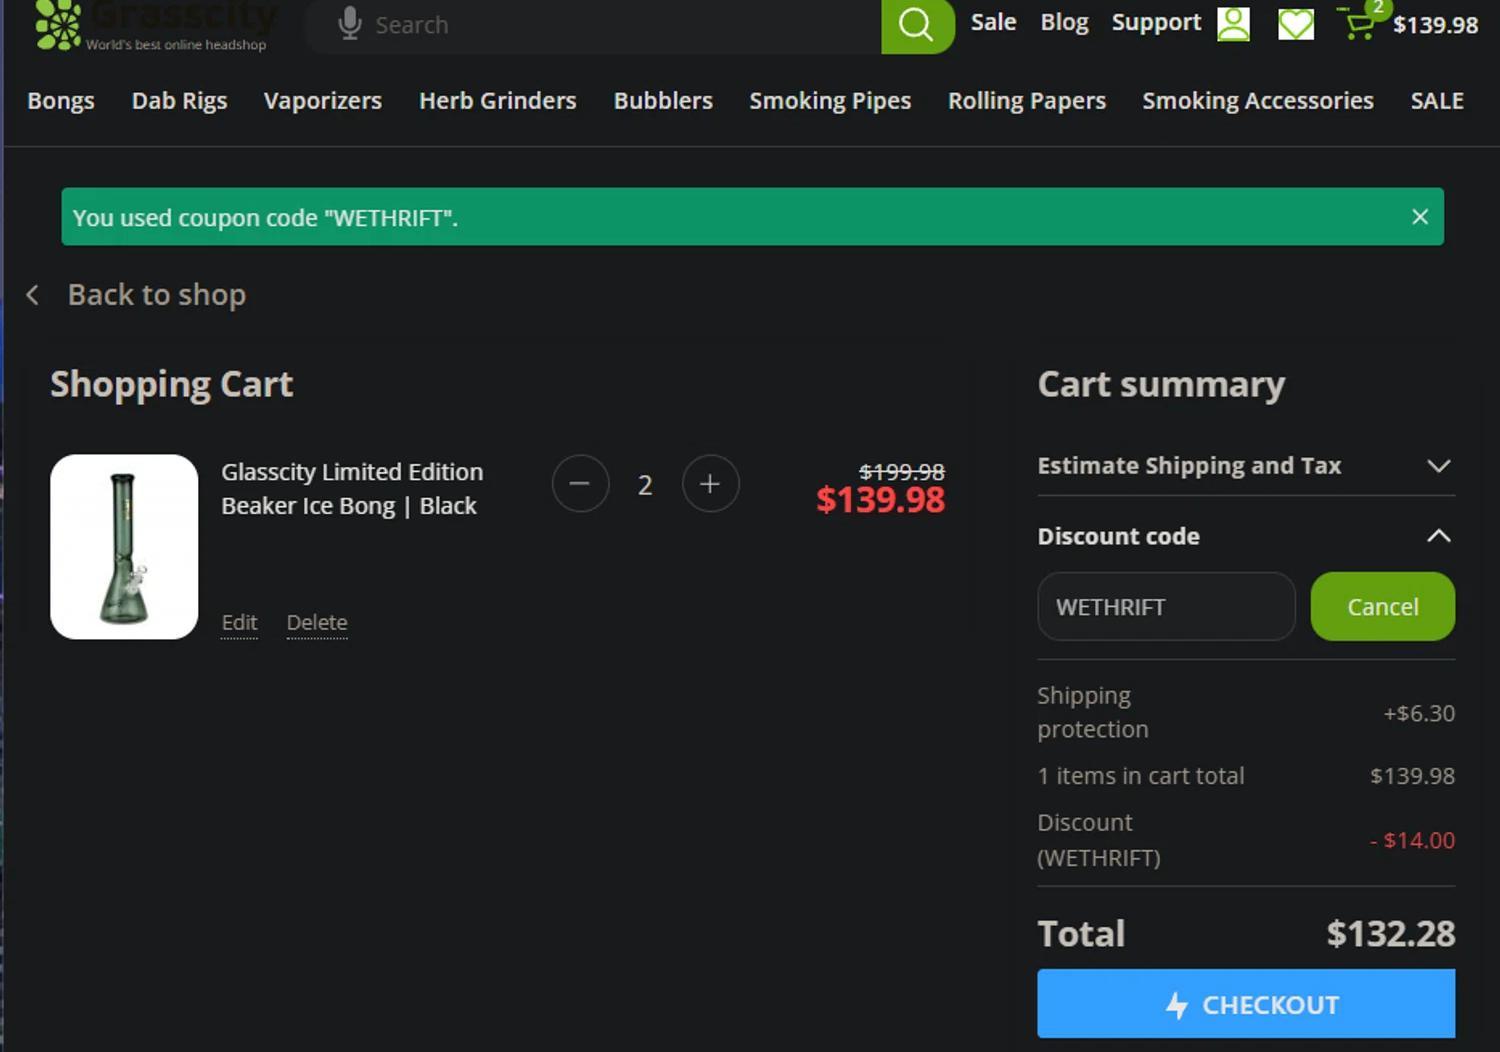Close the coupon code notification
This screenshot has height=1052, width=1500.
(1419, 216)
